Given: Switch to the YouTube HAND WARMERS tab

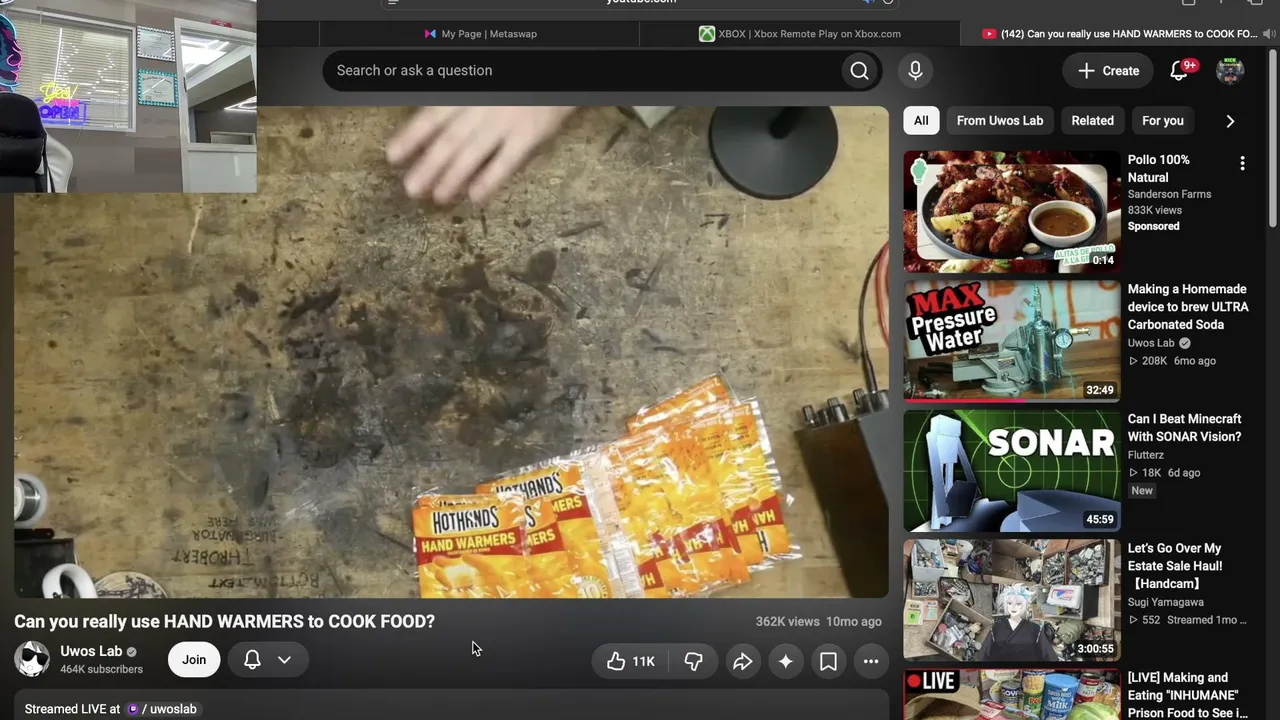Looking at the screenshot, I should coord(1120,34).
